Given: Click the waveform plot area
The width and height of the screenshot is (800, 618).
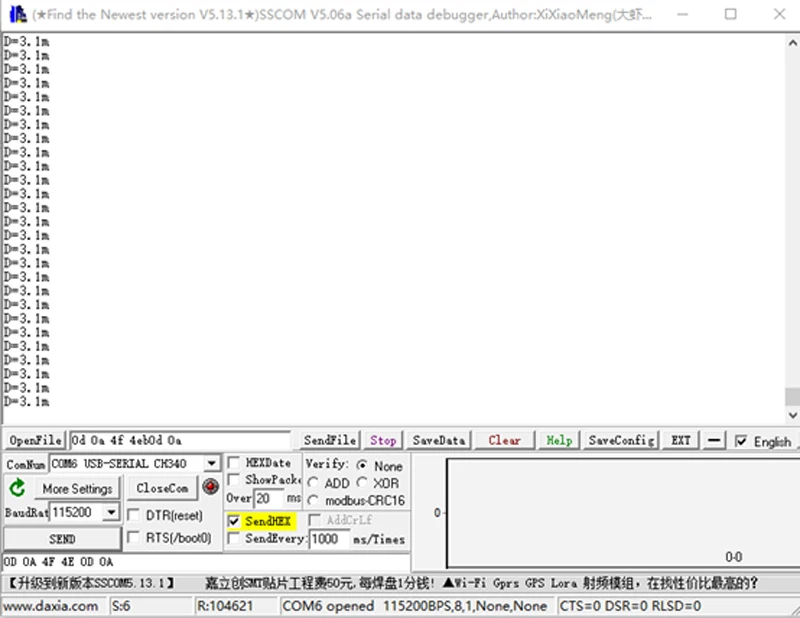Looking at the screenshot, I should 622,513.
